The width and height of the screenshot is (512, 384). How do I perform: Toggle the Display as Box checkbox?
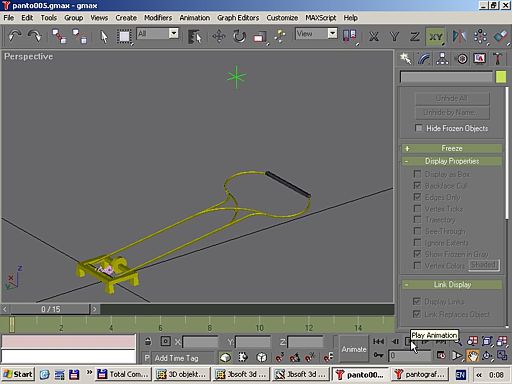point(417,174)
